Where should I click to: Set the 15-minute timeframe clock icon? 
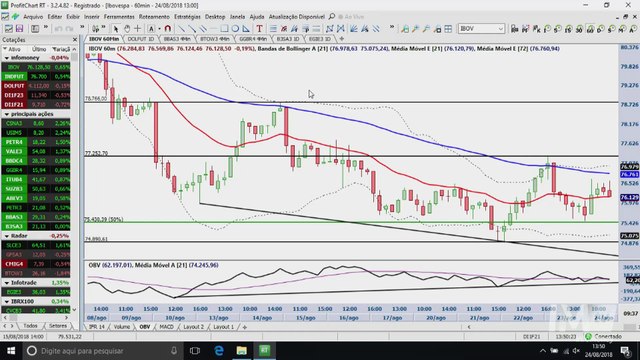pos(568,29)
